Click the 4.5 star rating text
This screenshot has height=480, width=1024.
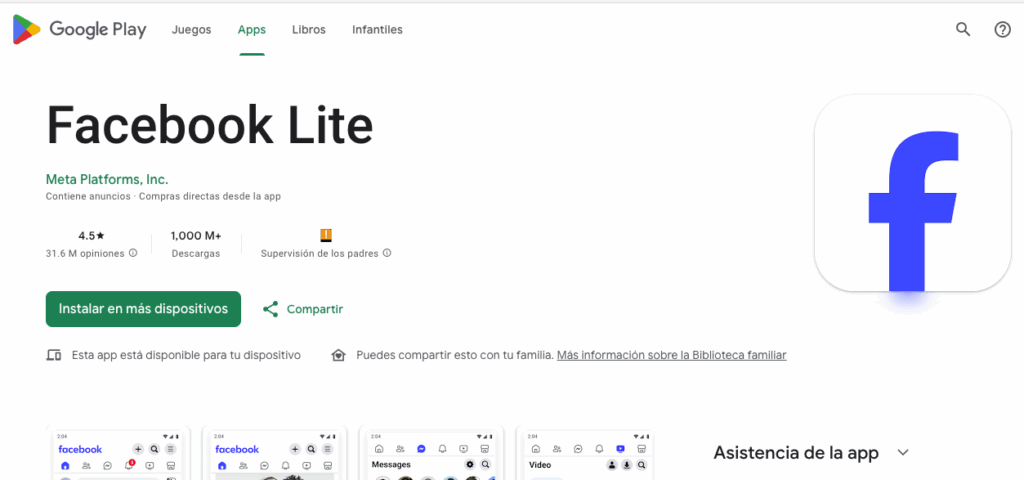pos(91,235)
